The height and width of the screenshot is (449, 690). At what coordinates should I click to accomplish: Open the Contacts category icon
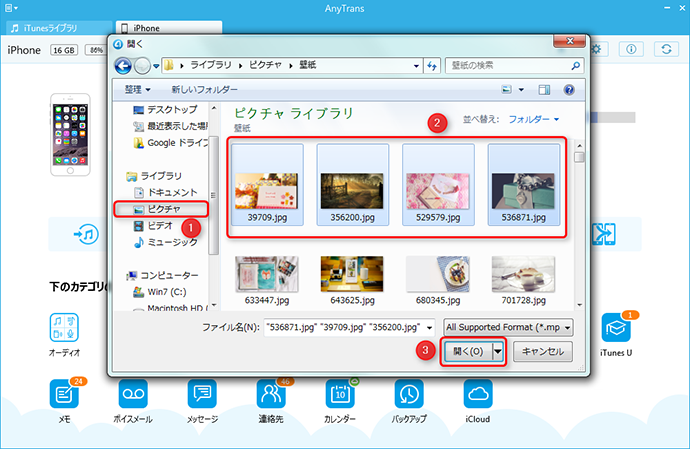(x=271, y=394)
